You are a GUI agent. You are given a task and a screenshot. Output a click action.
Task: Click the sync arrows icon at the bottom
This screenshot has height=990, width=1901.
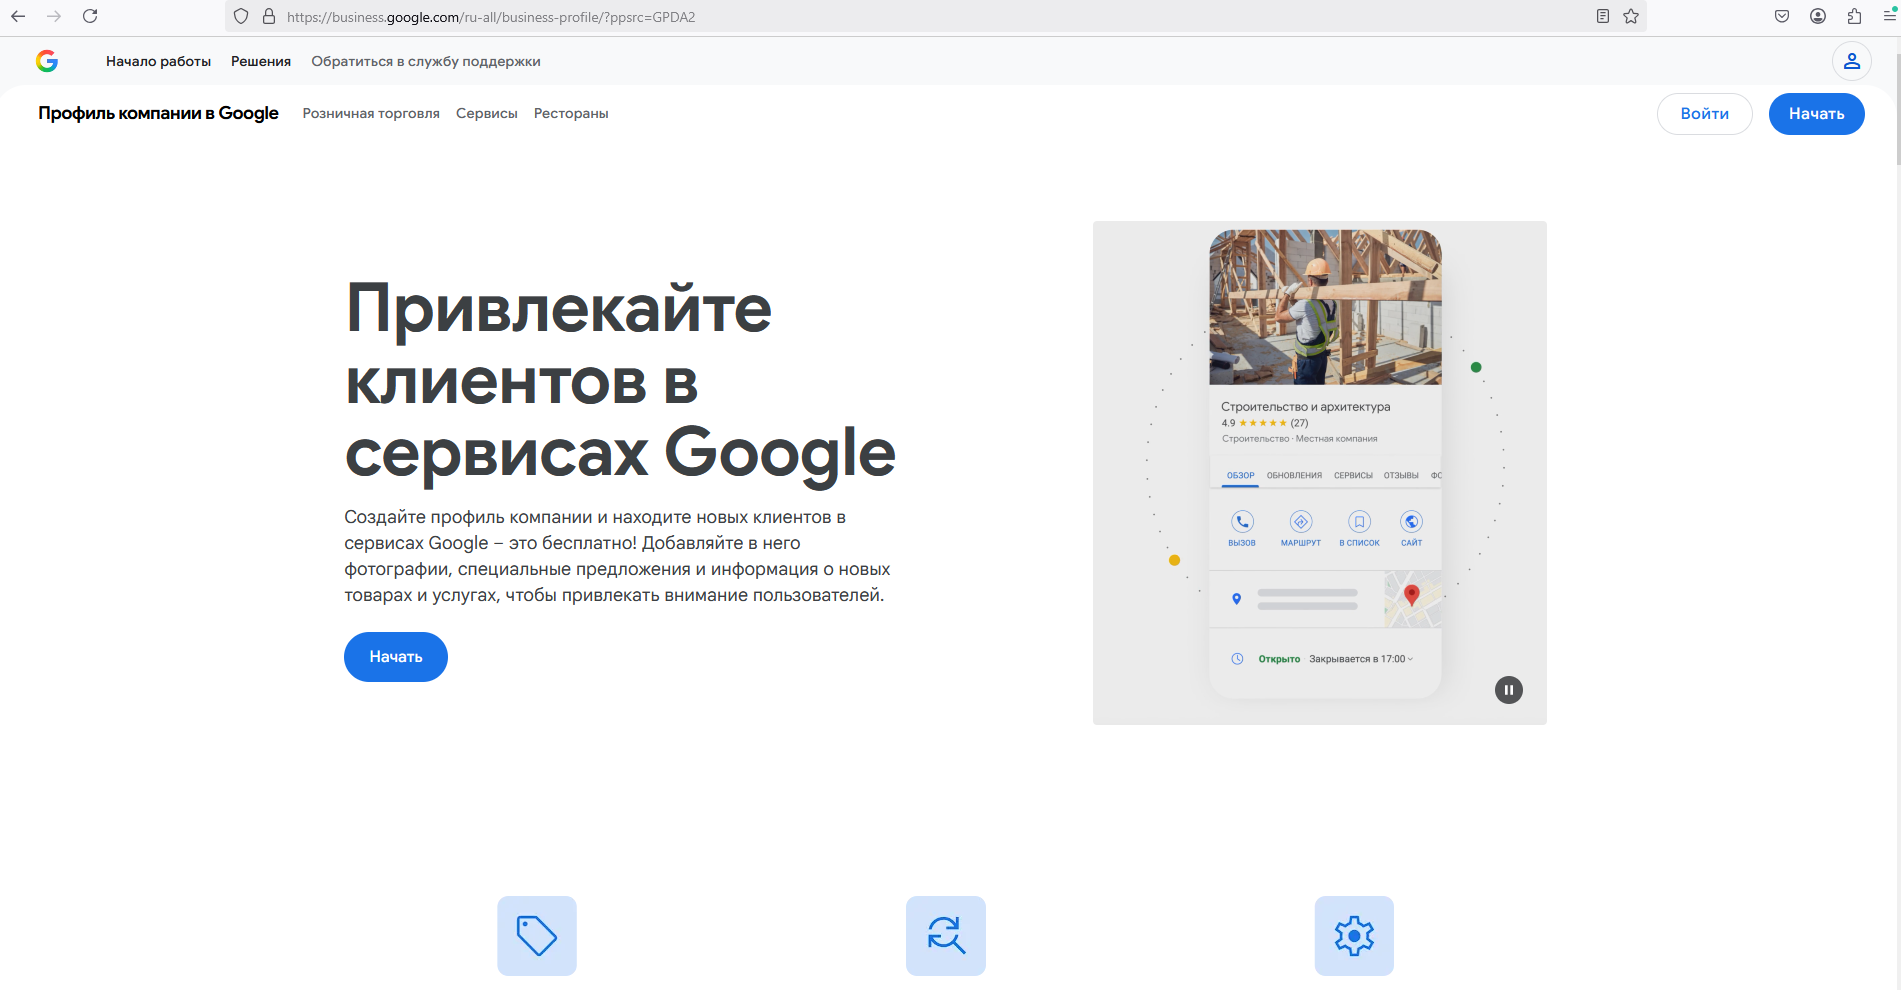coord(945,936)
